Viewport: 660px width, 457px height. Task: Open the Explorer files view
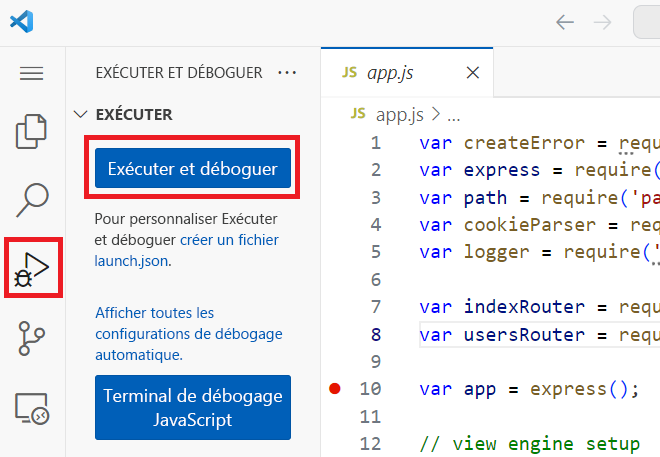[x=31, y=131]
